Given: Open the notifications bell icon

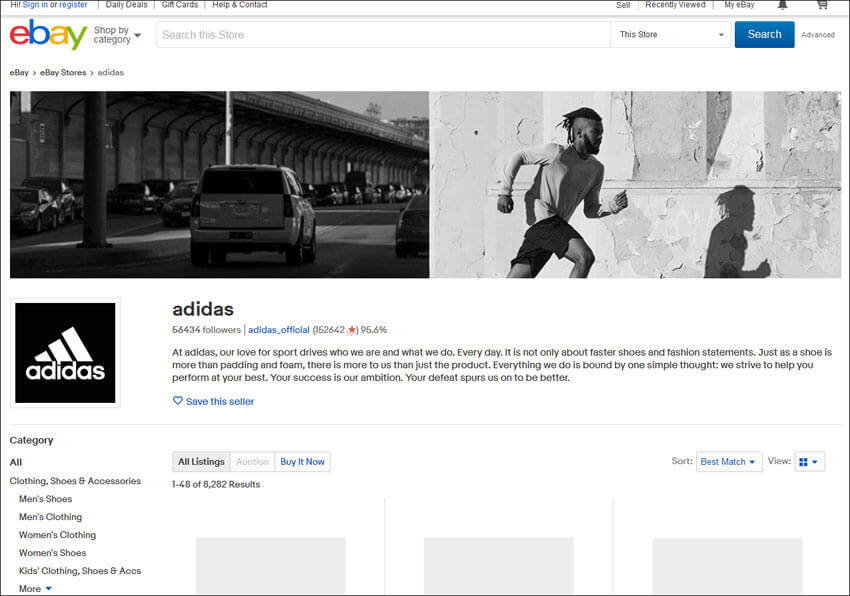Looking at the screenshot, I should point(783,5).
